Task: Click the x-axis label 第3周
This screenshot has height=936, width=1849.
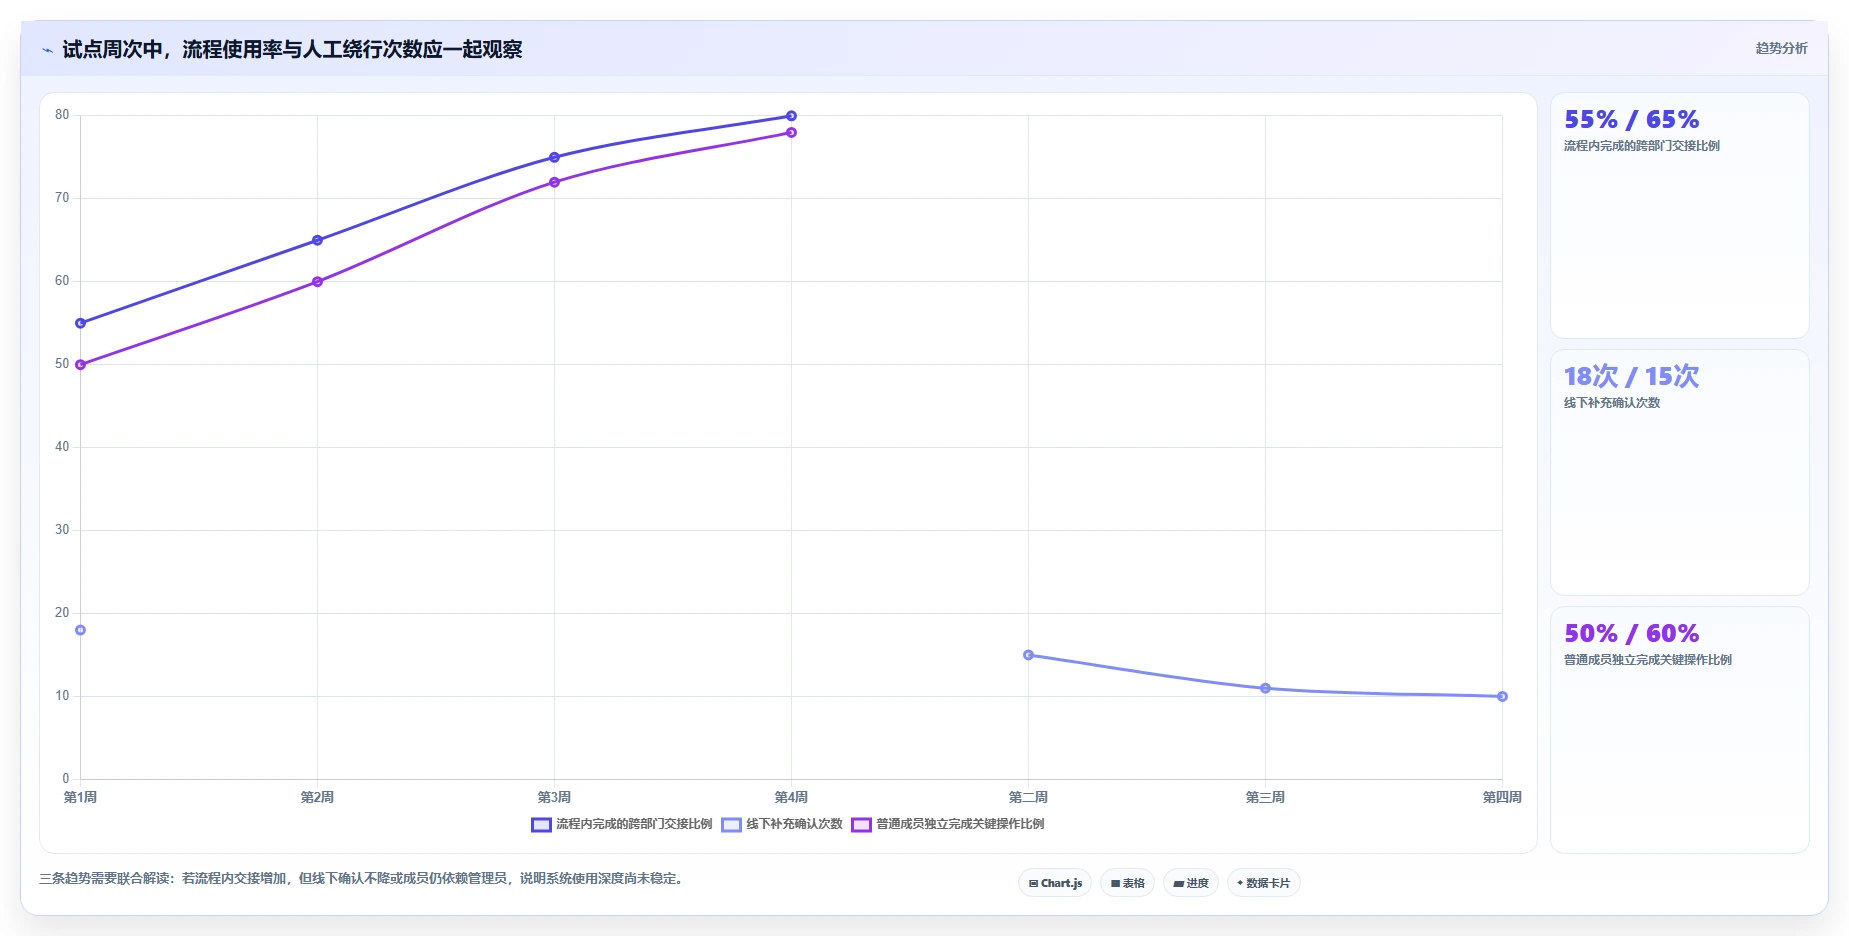Action: 554,797
